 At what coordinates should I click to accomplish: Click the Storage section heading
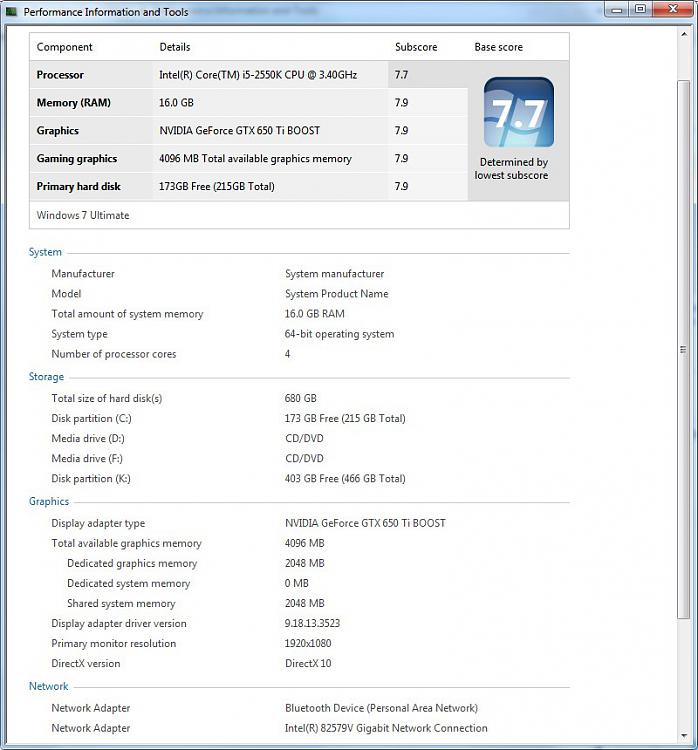[46, 376]
